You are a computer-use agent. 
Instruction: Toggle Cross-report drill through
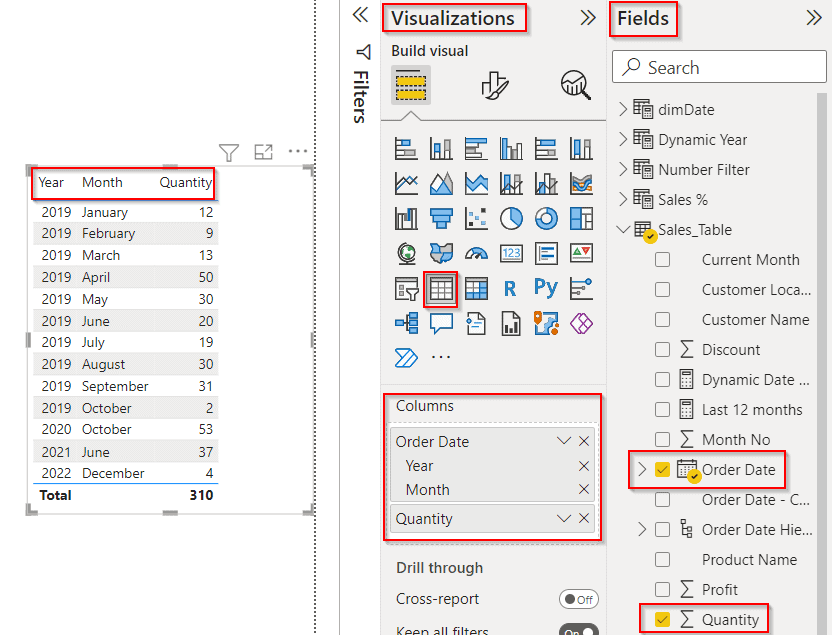[x=579, y=599]
